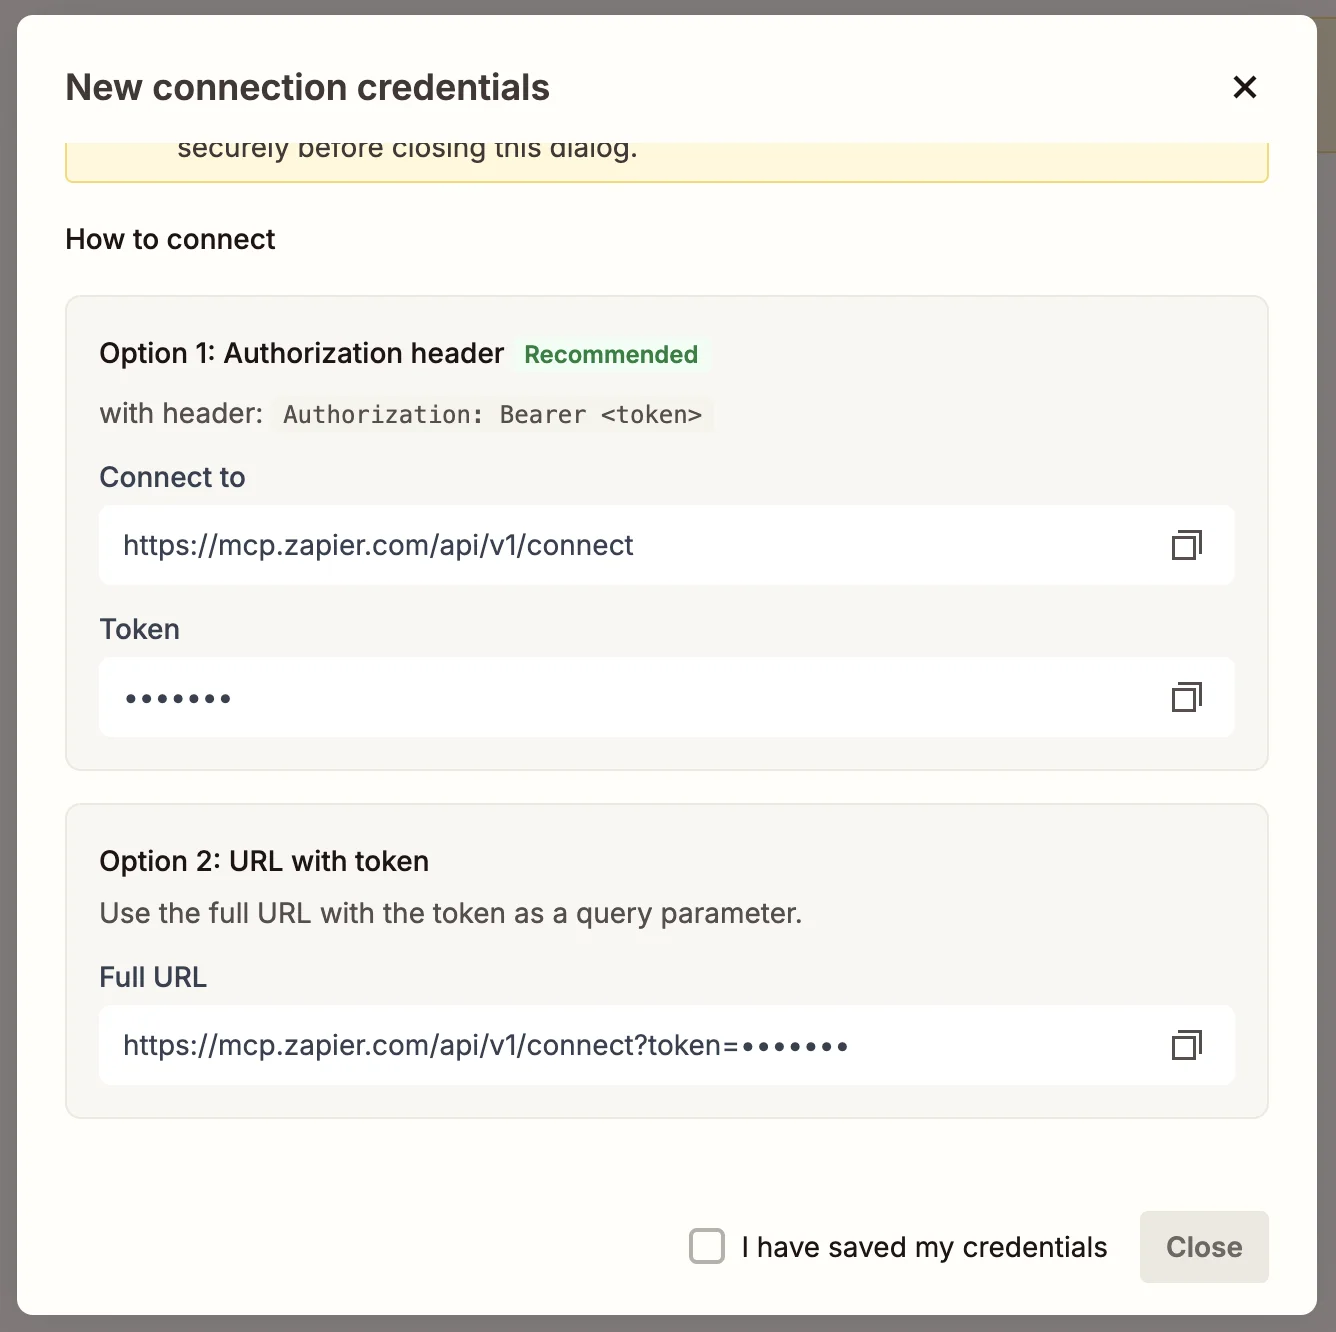Click the New connection credentials title

[x=307, y=87]
